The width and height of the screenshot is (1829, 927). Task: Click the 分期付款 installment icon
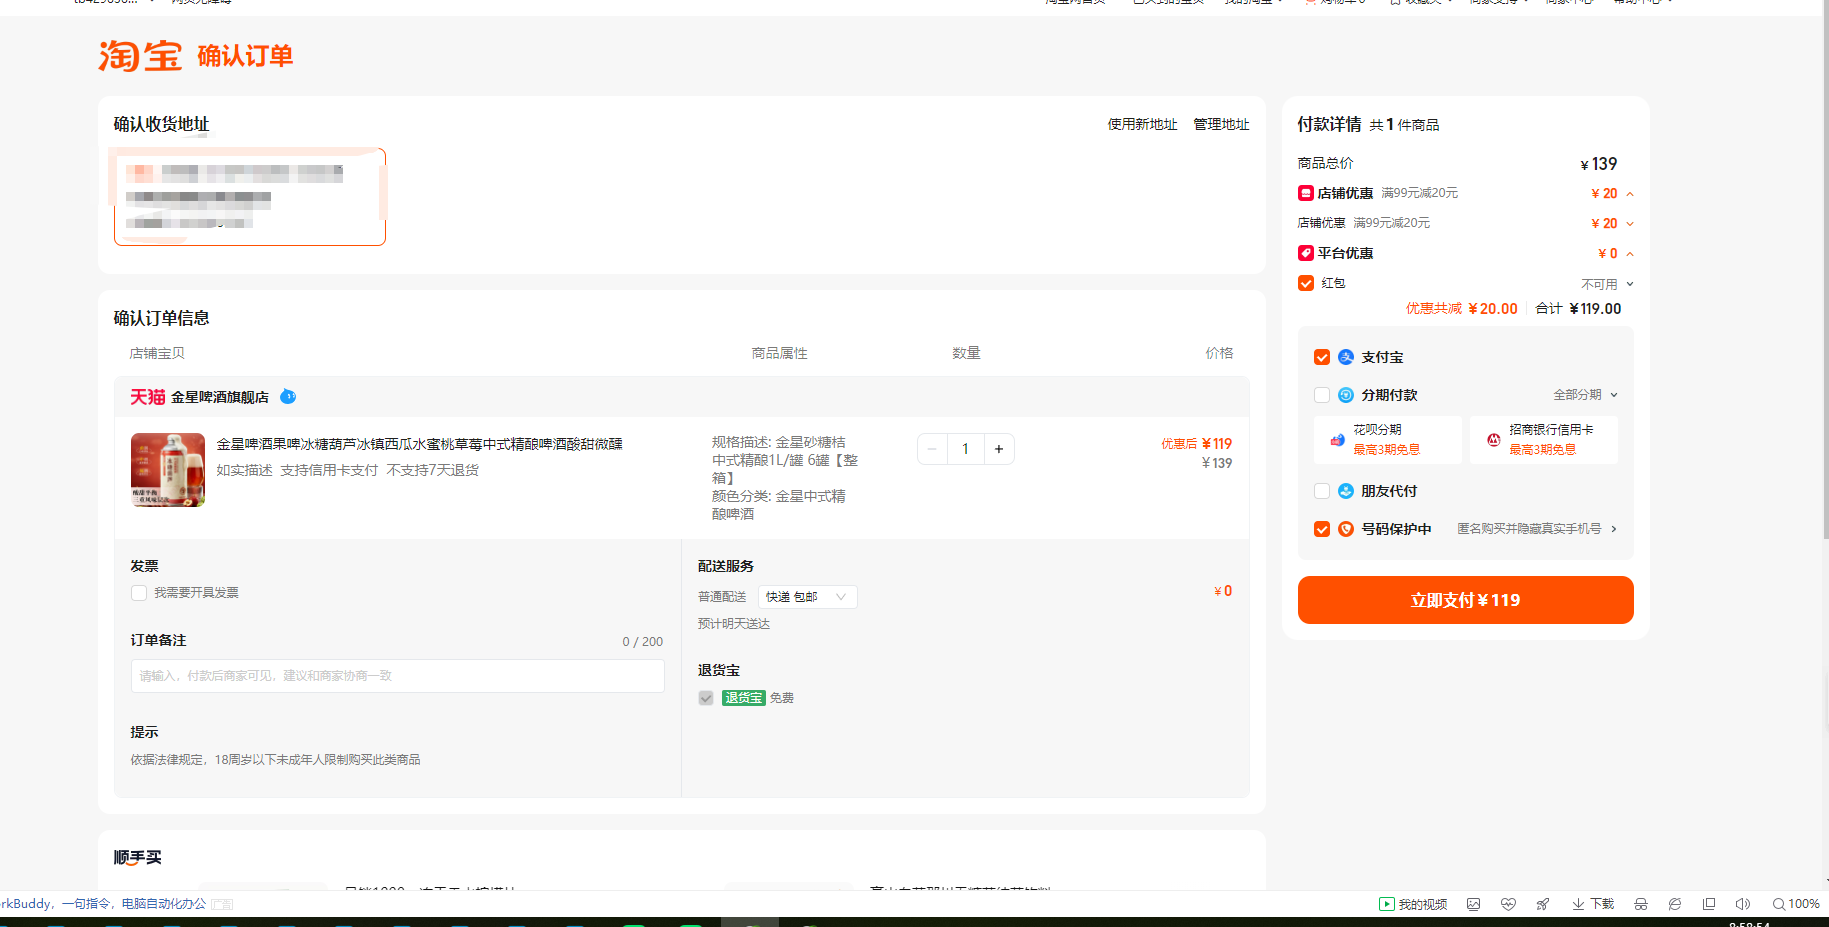click(x=1346, y=395)
